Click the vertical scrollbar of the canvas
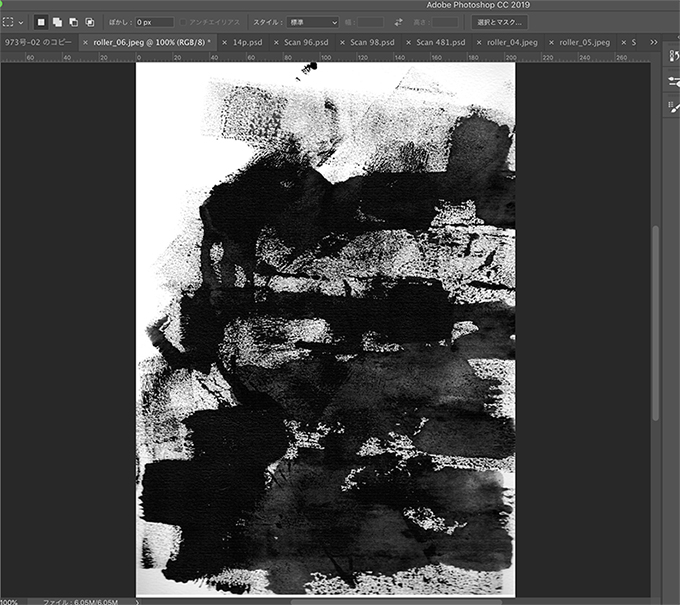Screen dimensions: 680x605 [x=655, y=320]
